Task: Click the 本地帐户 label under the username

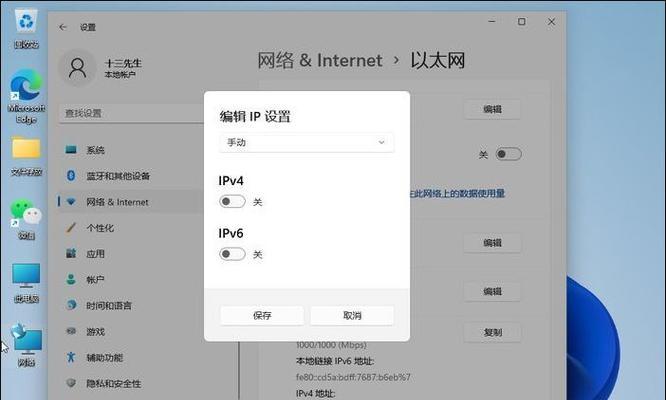Action: tap(120, 74)
